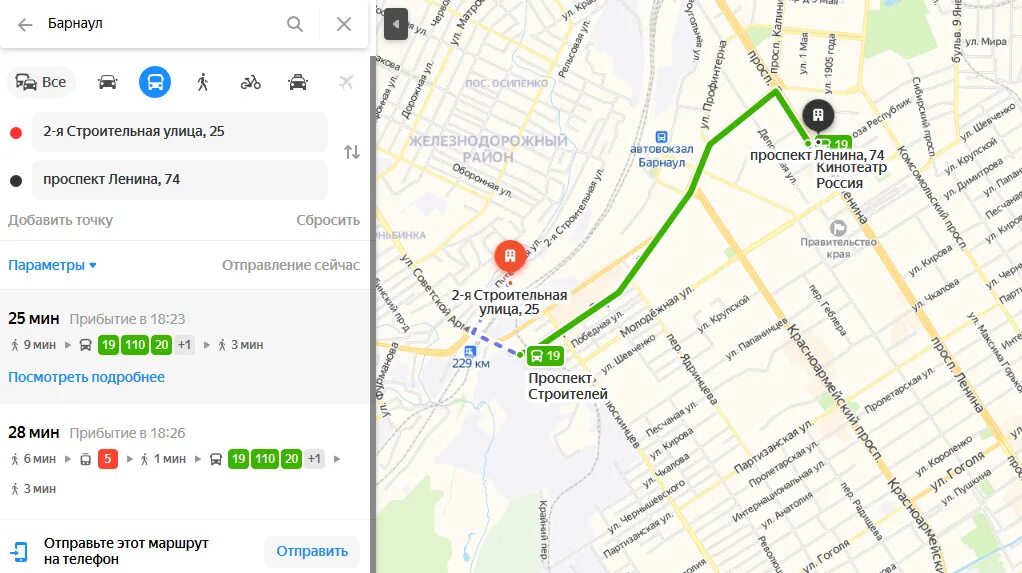This screenshot has width=1022, height=573.
Task: Select the 'Все' all modes tab
Action: tap(41, 82)
